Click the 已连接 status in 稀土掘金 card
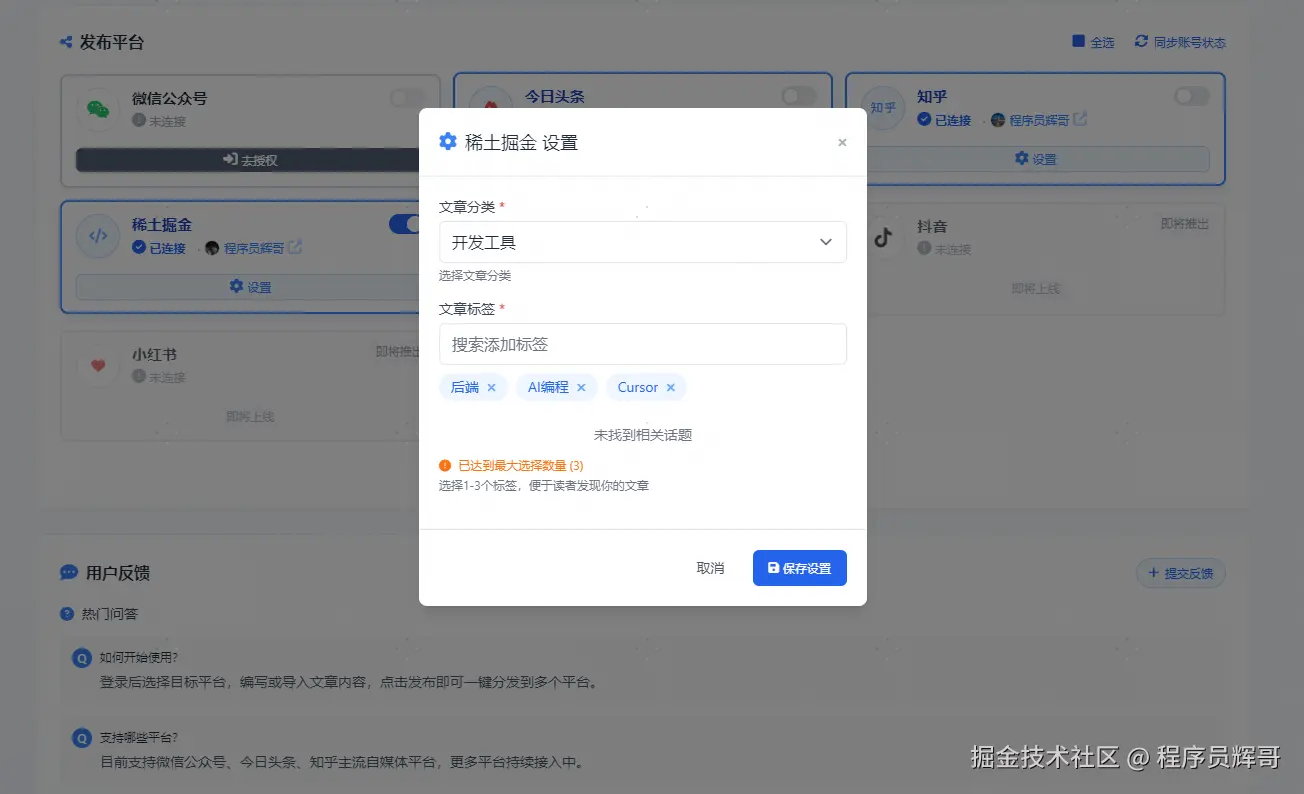 tap(159, 248)
